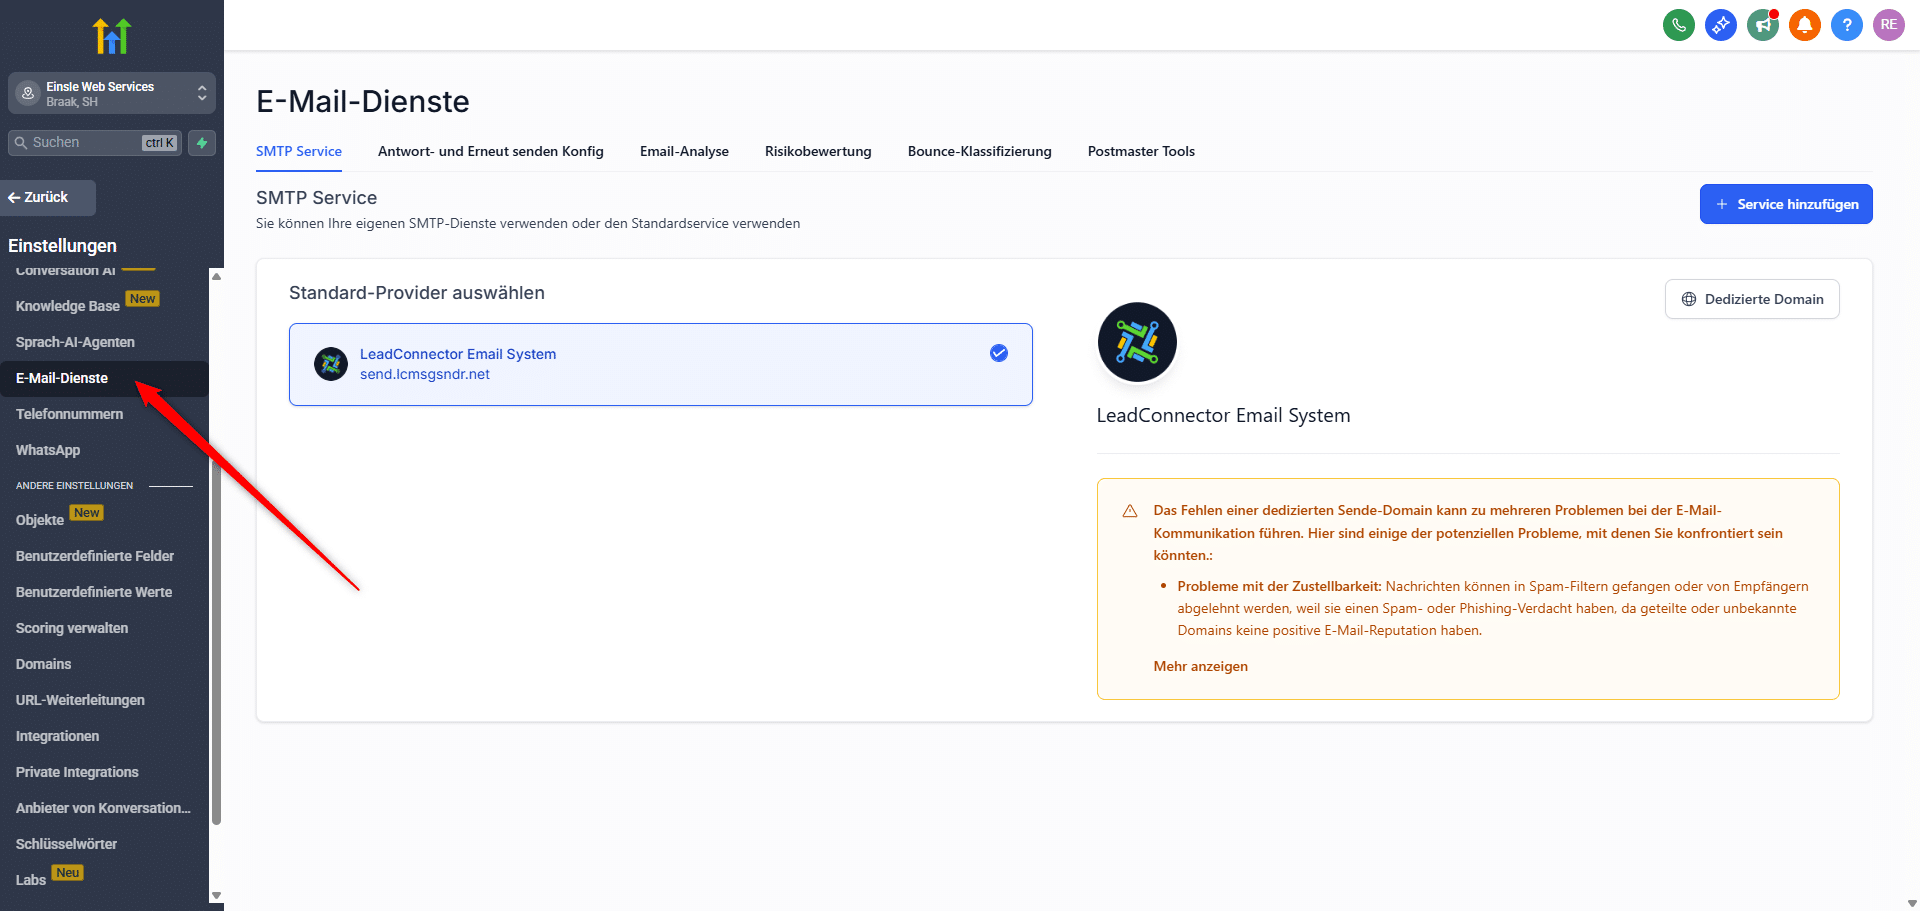Viewport: 1920px width, 911px height.
Task: Open the Bounce-Klassifizierung tab
Action: pos(980,151)
